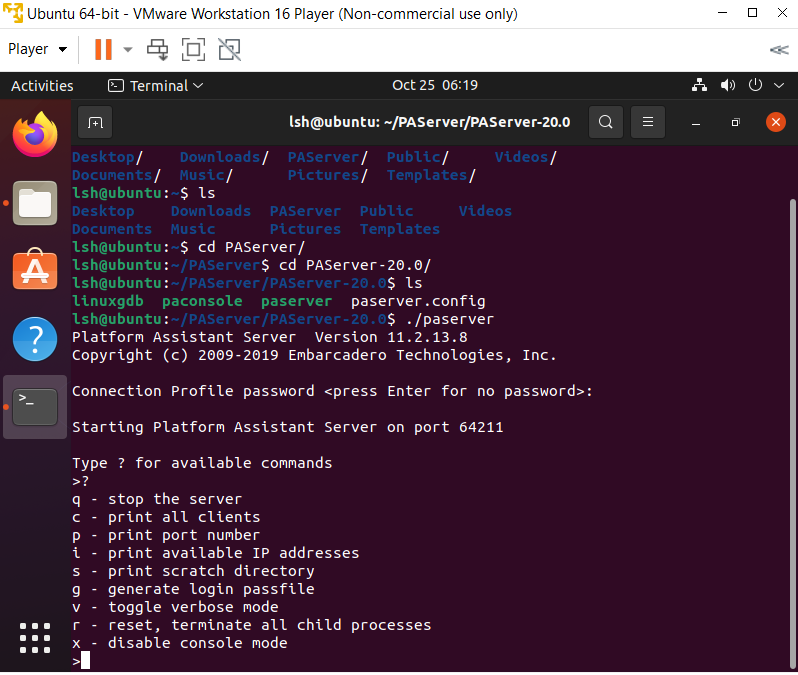Launch Firefox from the dock

(35, 134)
